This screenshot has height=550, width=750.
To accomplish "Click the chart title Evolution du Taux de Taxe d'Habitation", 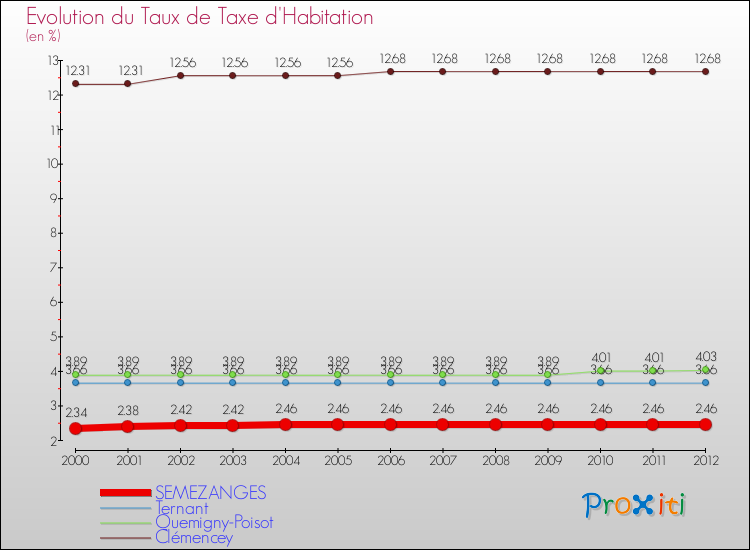I will coord(199,17).
